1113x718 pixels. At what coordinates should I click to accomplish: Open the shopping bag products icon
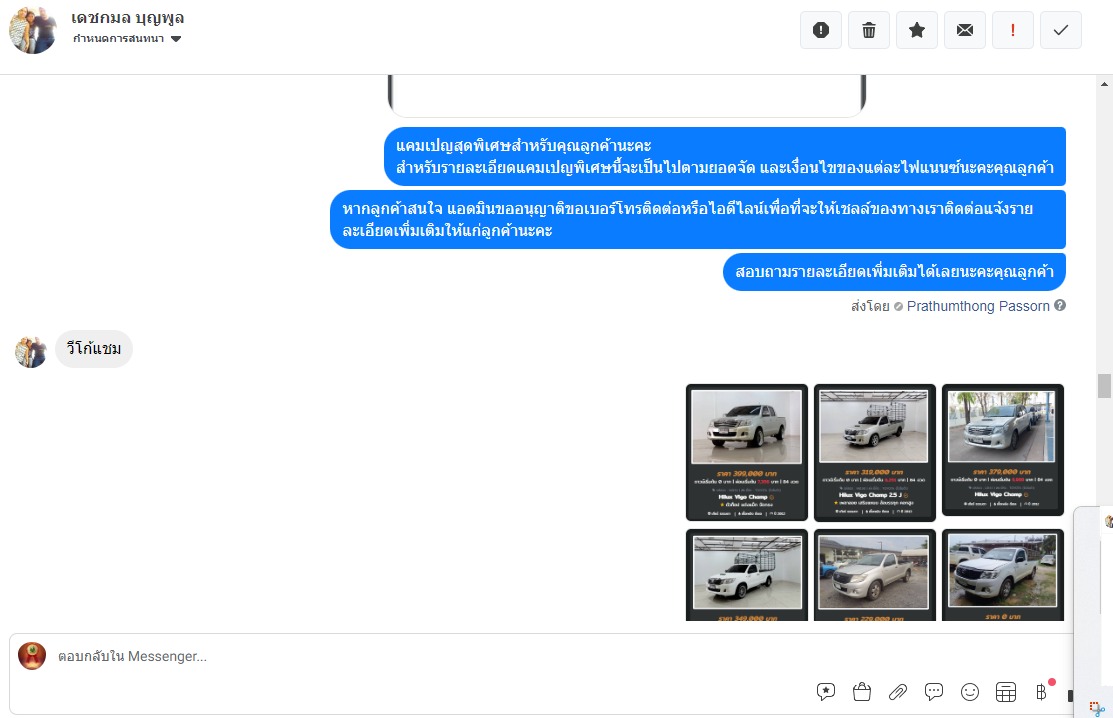pyautogui.click(x=862, y=691)
